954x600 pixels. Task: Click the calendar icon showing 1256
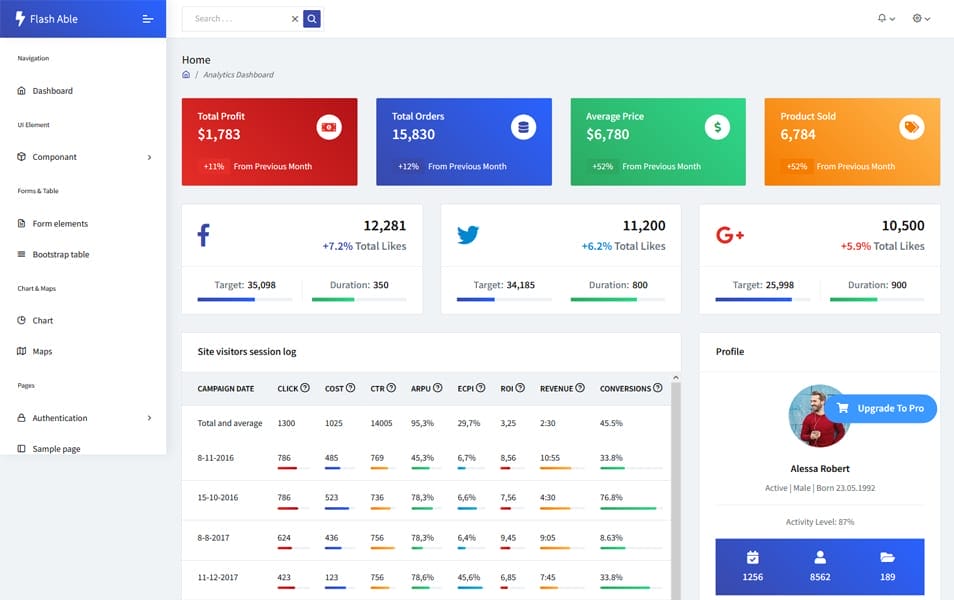[752, 558]
